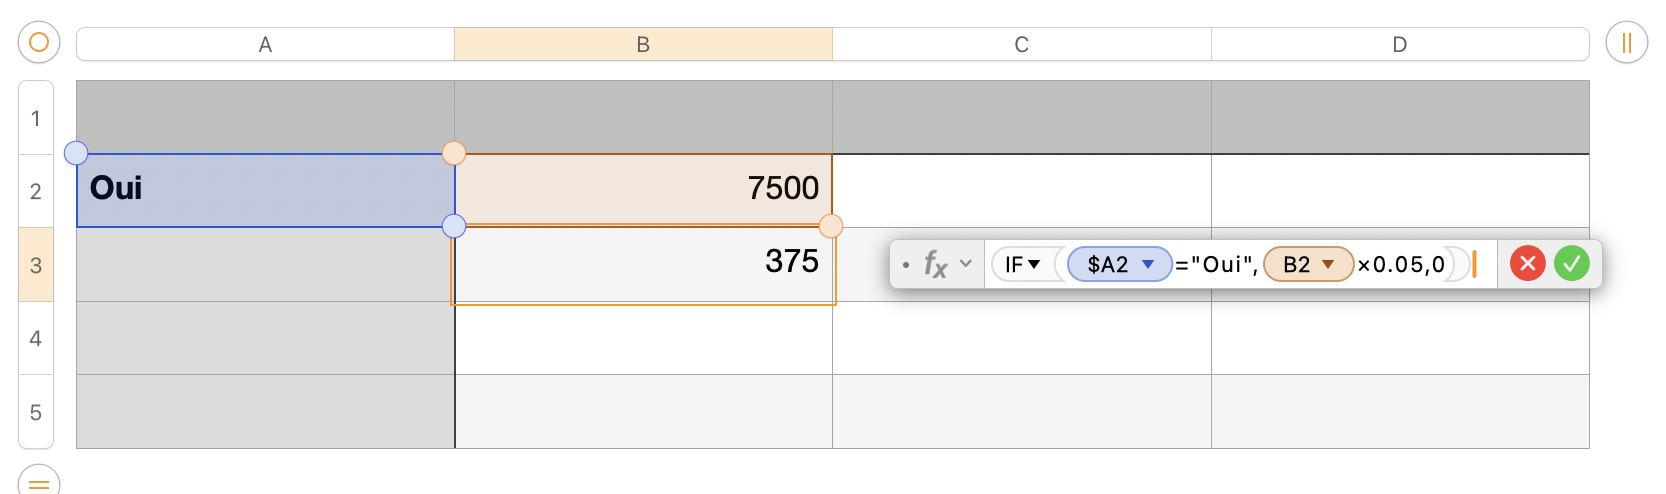
Task: Cancel formula editing with the red X
Action: (1527, 264)
